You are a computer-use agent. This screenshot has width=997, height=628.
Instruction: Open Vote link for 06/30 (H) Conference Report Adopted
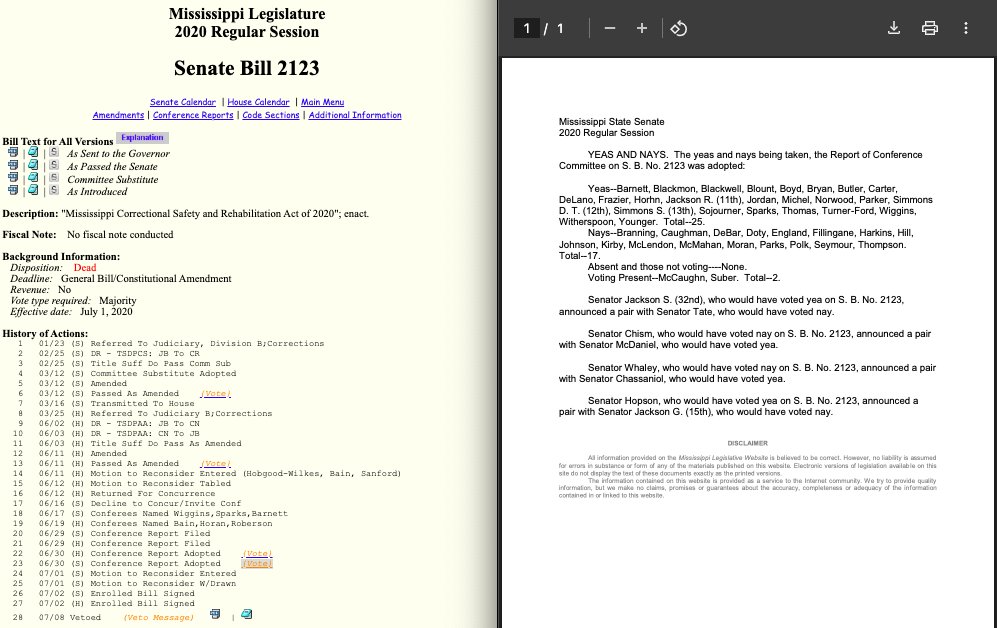pos(258,554)
